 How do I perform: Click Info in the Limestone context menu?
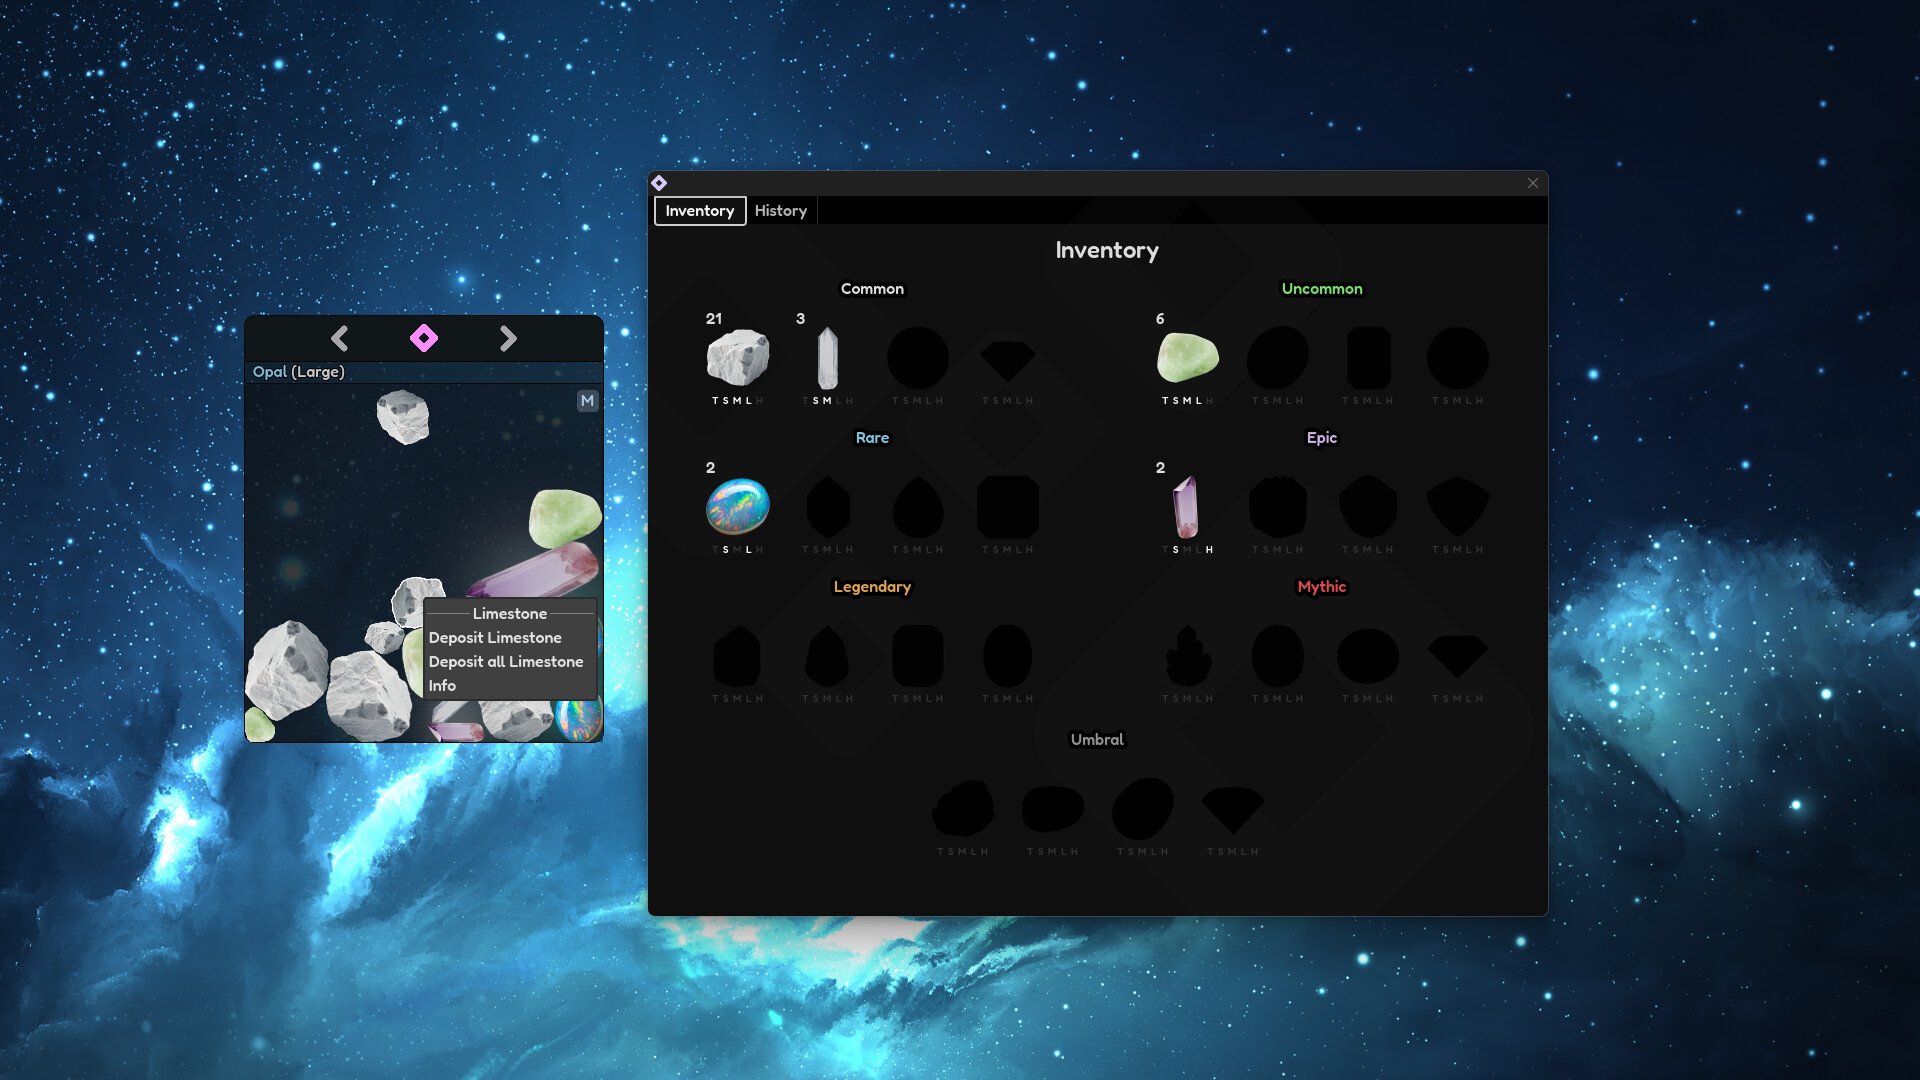442,685
